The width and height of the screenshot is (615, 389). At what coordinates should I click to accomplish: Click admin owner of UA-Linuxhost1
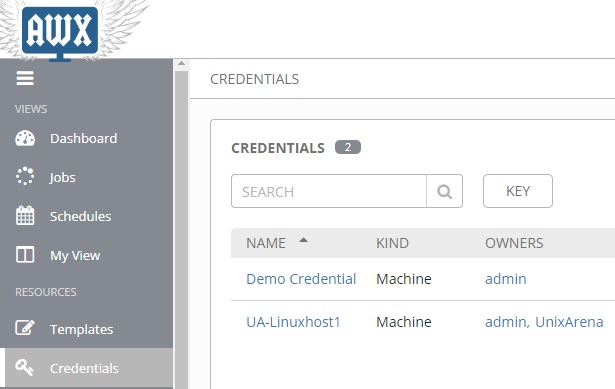pyautogui.click(x=507, y=322)
